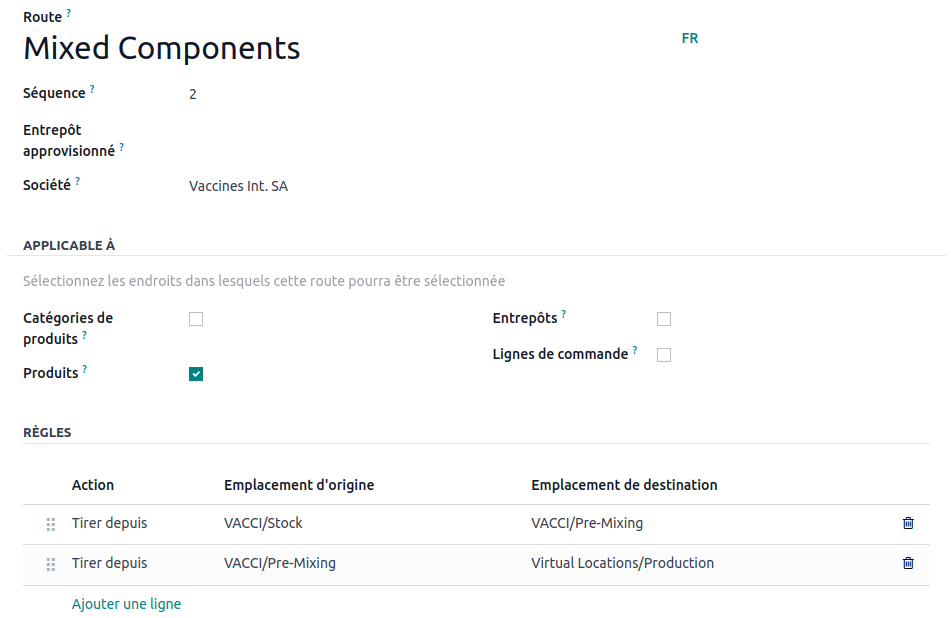This screenshot has width=951, height=618.
Task: Delete the VACCI/Stock to Pre-Mixing rule
Action: click(908, 523)
